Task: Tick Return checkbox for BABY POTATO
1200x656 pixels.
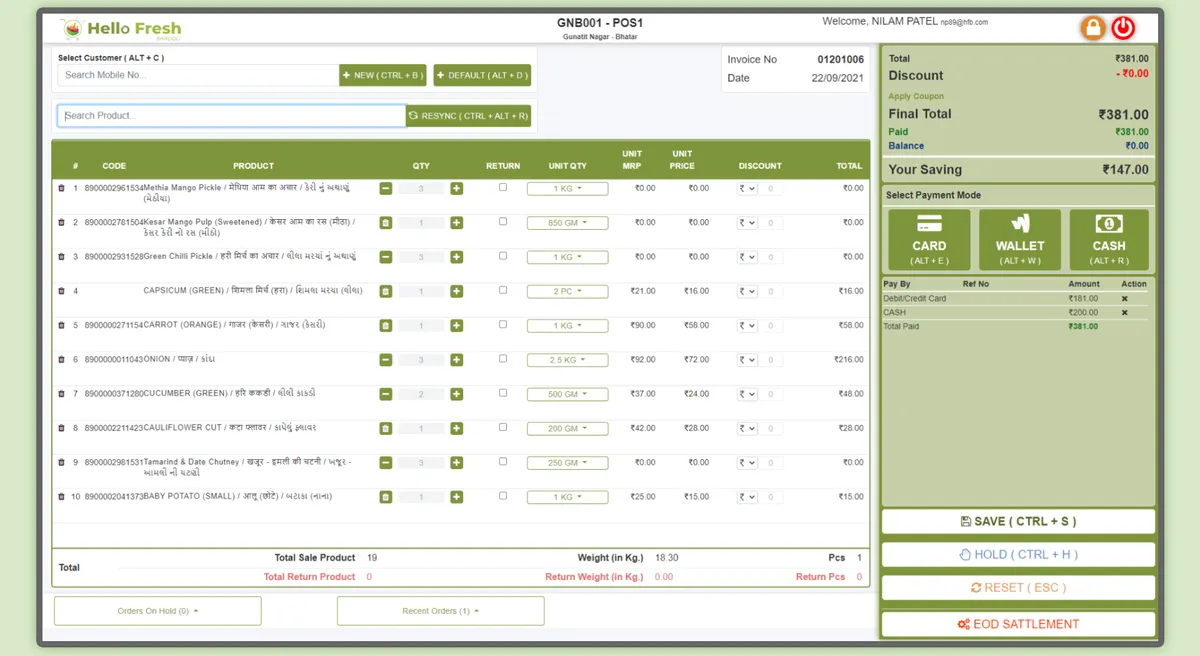Action: (503, 496)
